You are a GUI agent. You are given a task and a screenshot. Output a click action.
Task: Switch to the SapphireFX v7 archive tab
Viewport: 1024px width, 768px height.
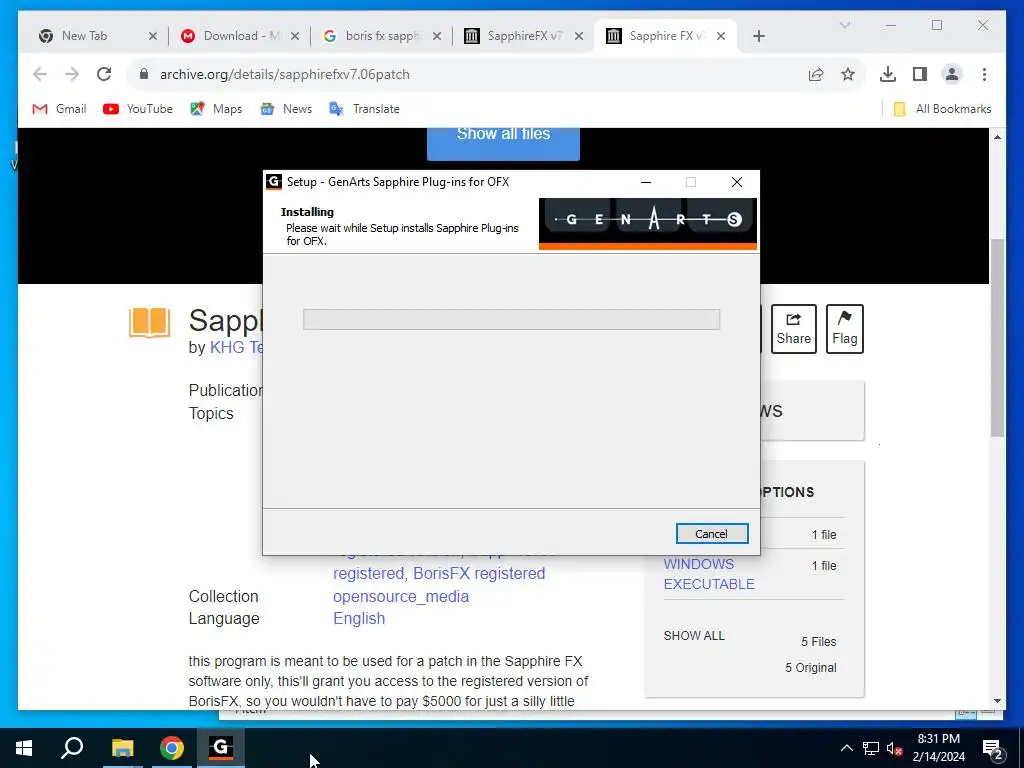coord(524,36)
